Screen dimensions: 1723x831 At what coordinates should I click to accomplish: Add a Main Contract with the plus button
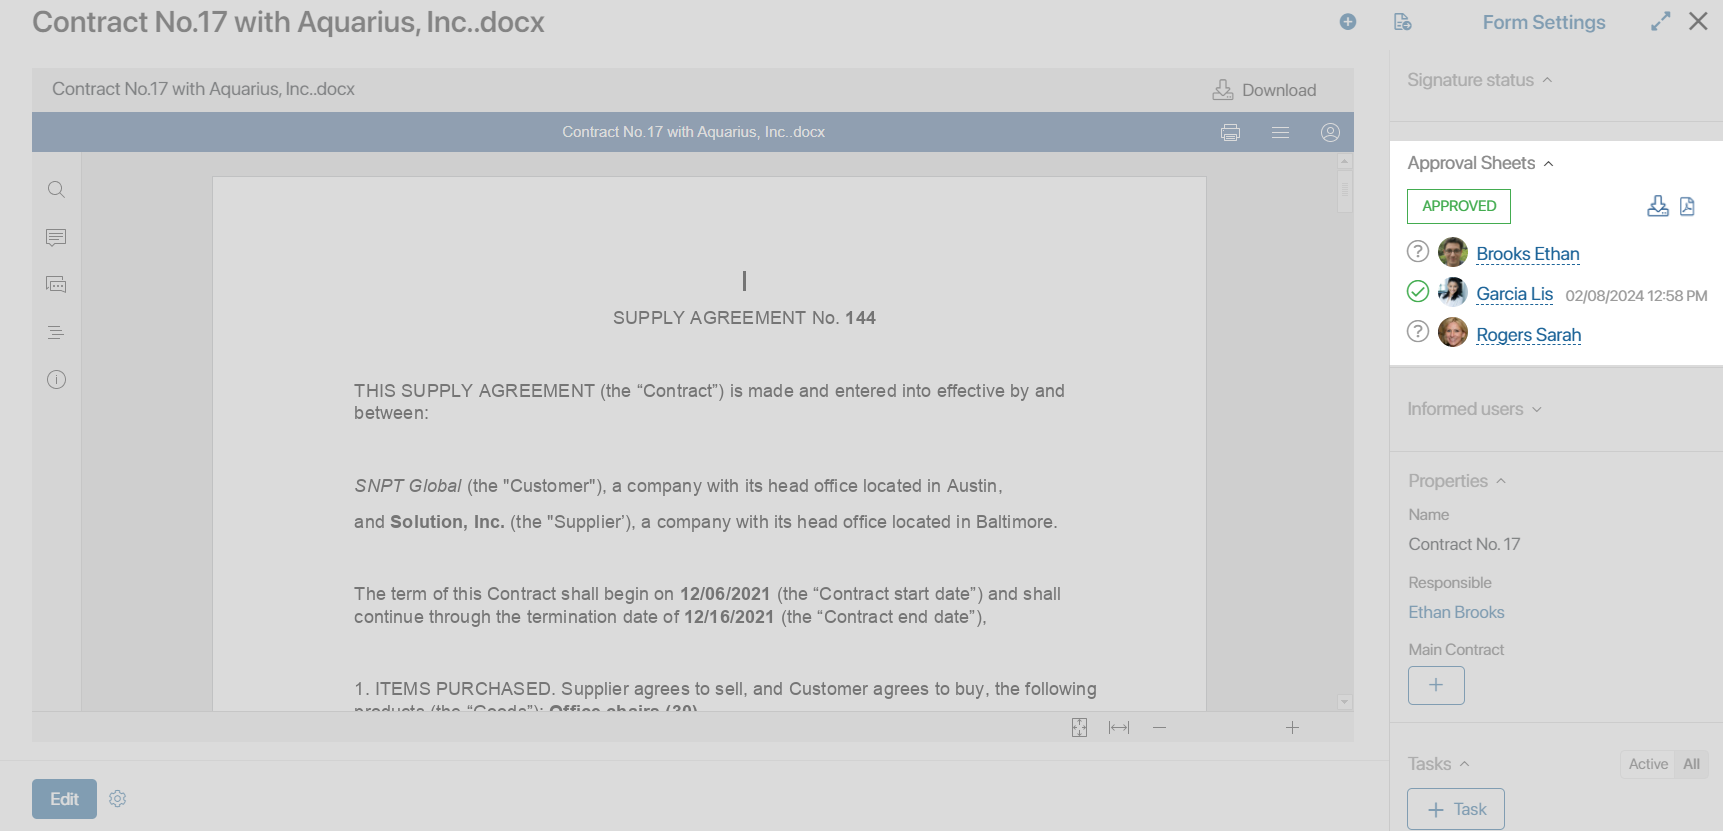pyautogui.click(x=1436, y=685)
